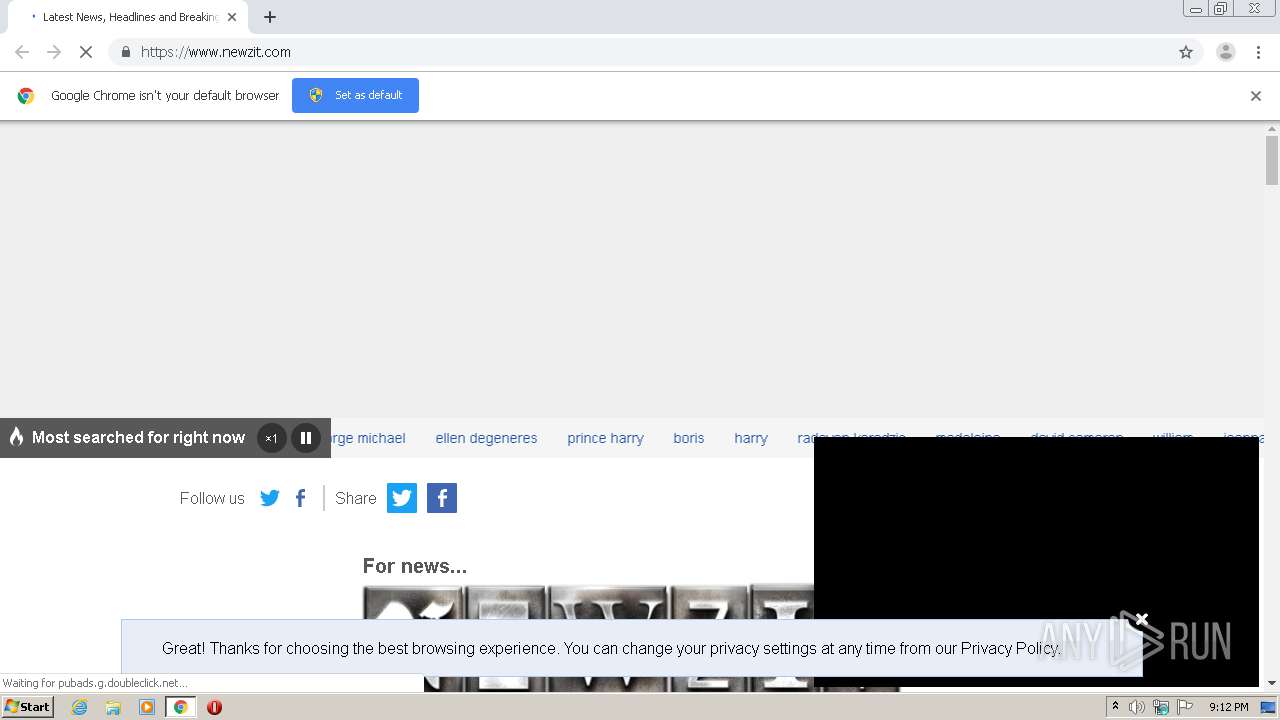The height and width of the screenshot is (720, 1280).
Task: Launch Internet Explorer from taskbar
Action: click(79, 707)
